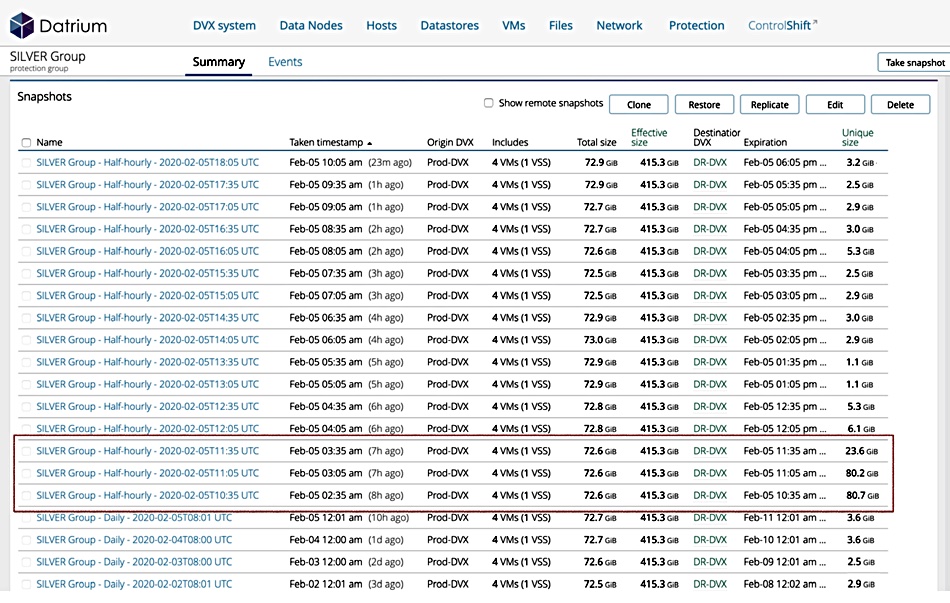Viewport: 950px width, 603px height.
Task: Click the Effective size column header
Action: (649, 137)
